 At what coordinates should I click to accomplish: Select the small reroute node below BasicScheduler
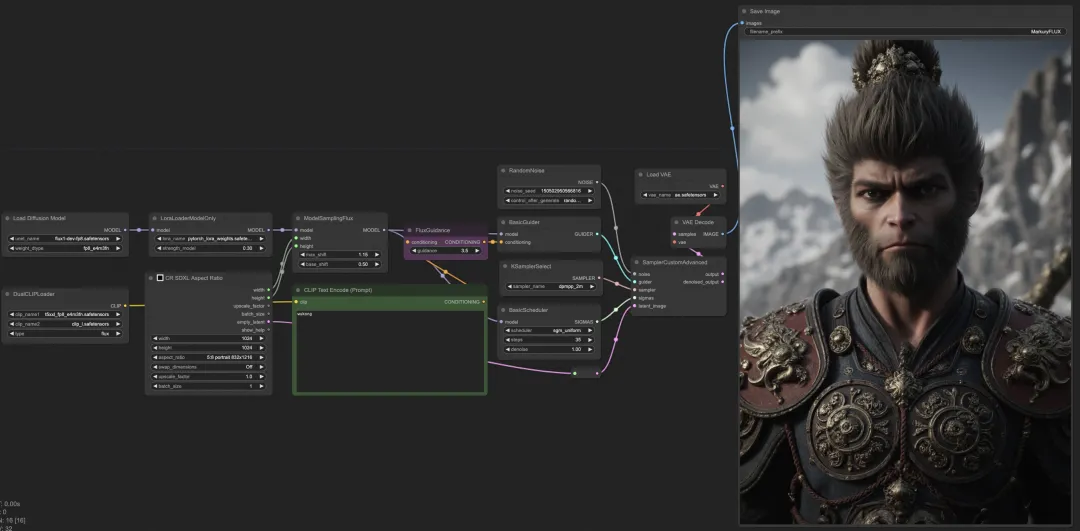pos(585,373)
